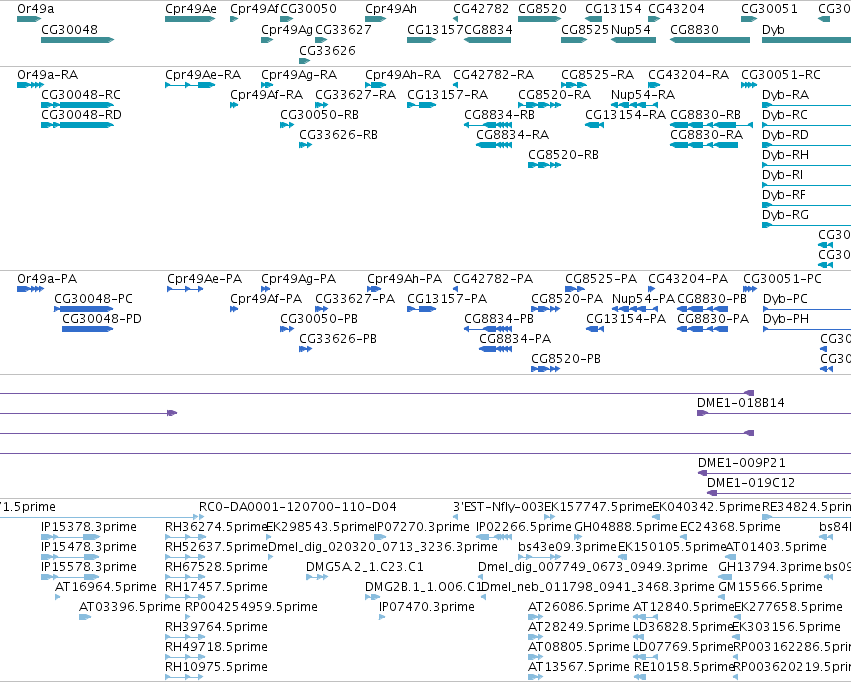The image size is (851, 682).
Task: Click the CG8520 gene label
Action: tap(542, 9)
